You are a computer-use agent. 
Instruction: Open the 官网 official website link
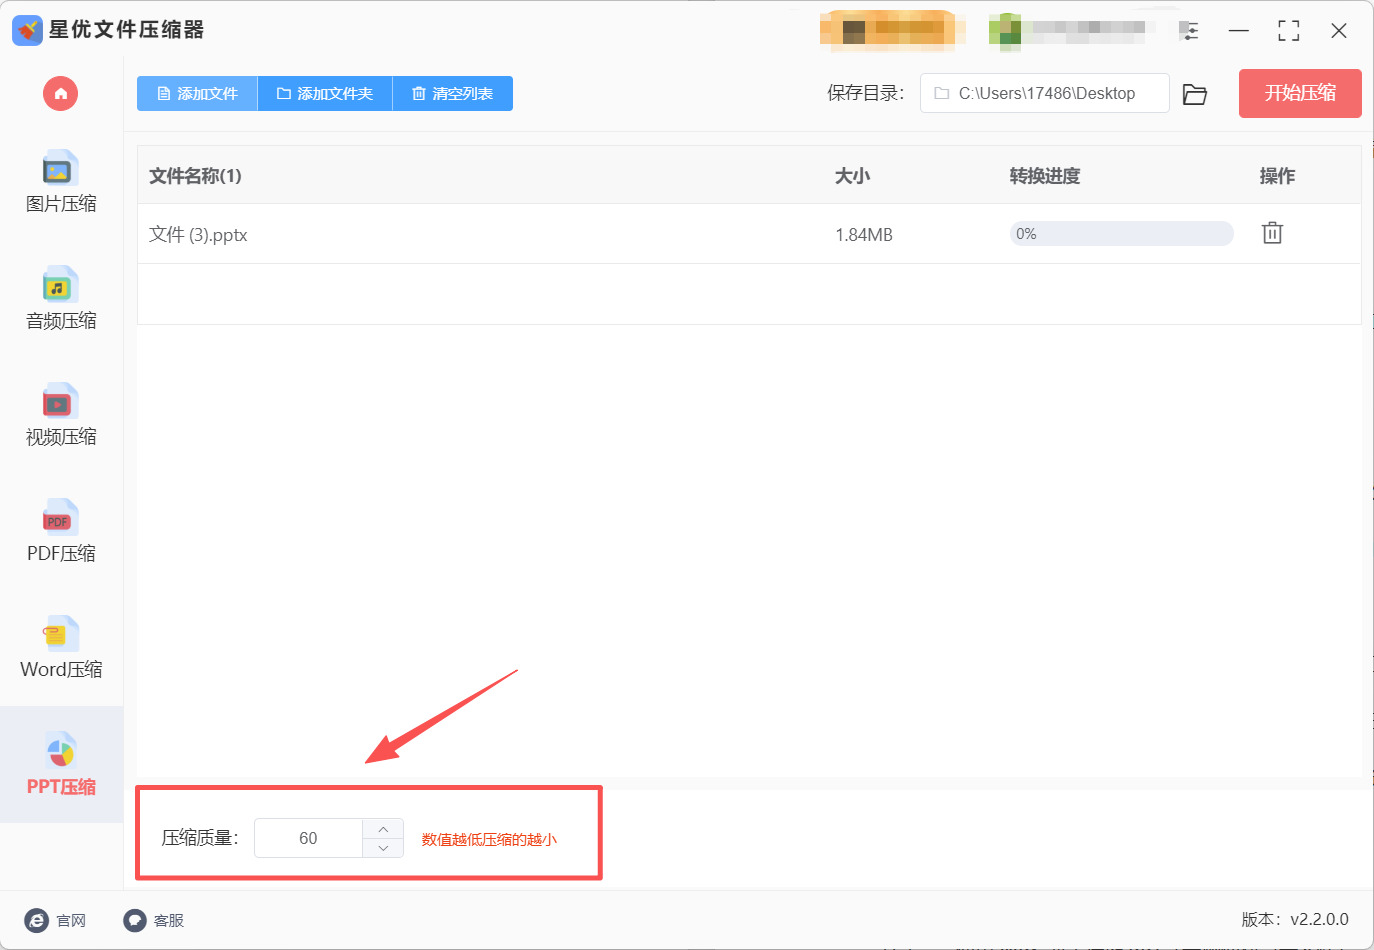click(x=56, y=920)
